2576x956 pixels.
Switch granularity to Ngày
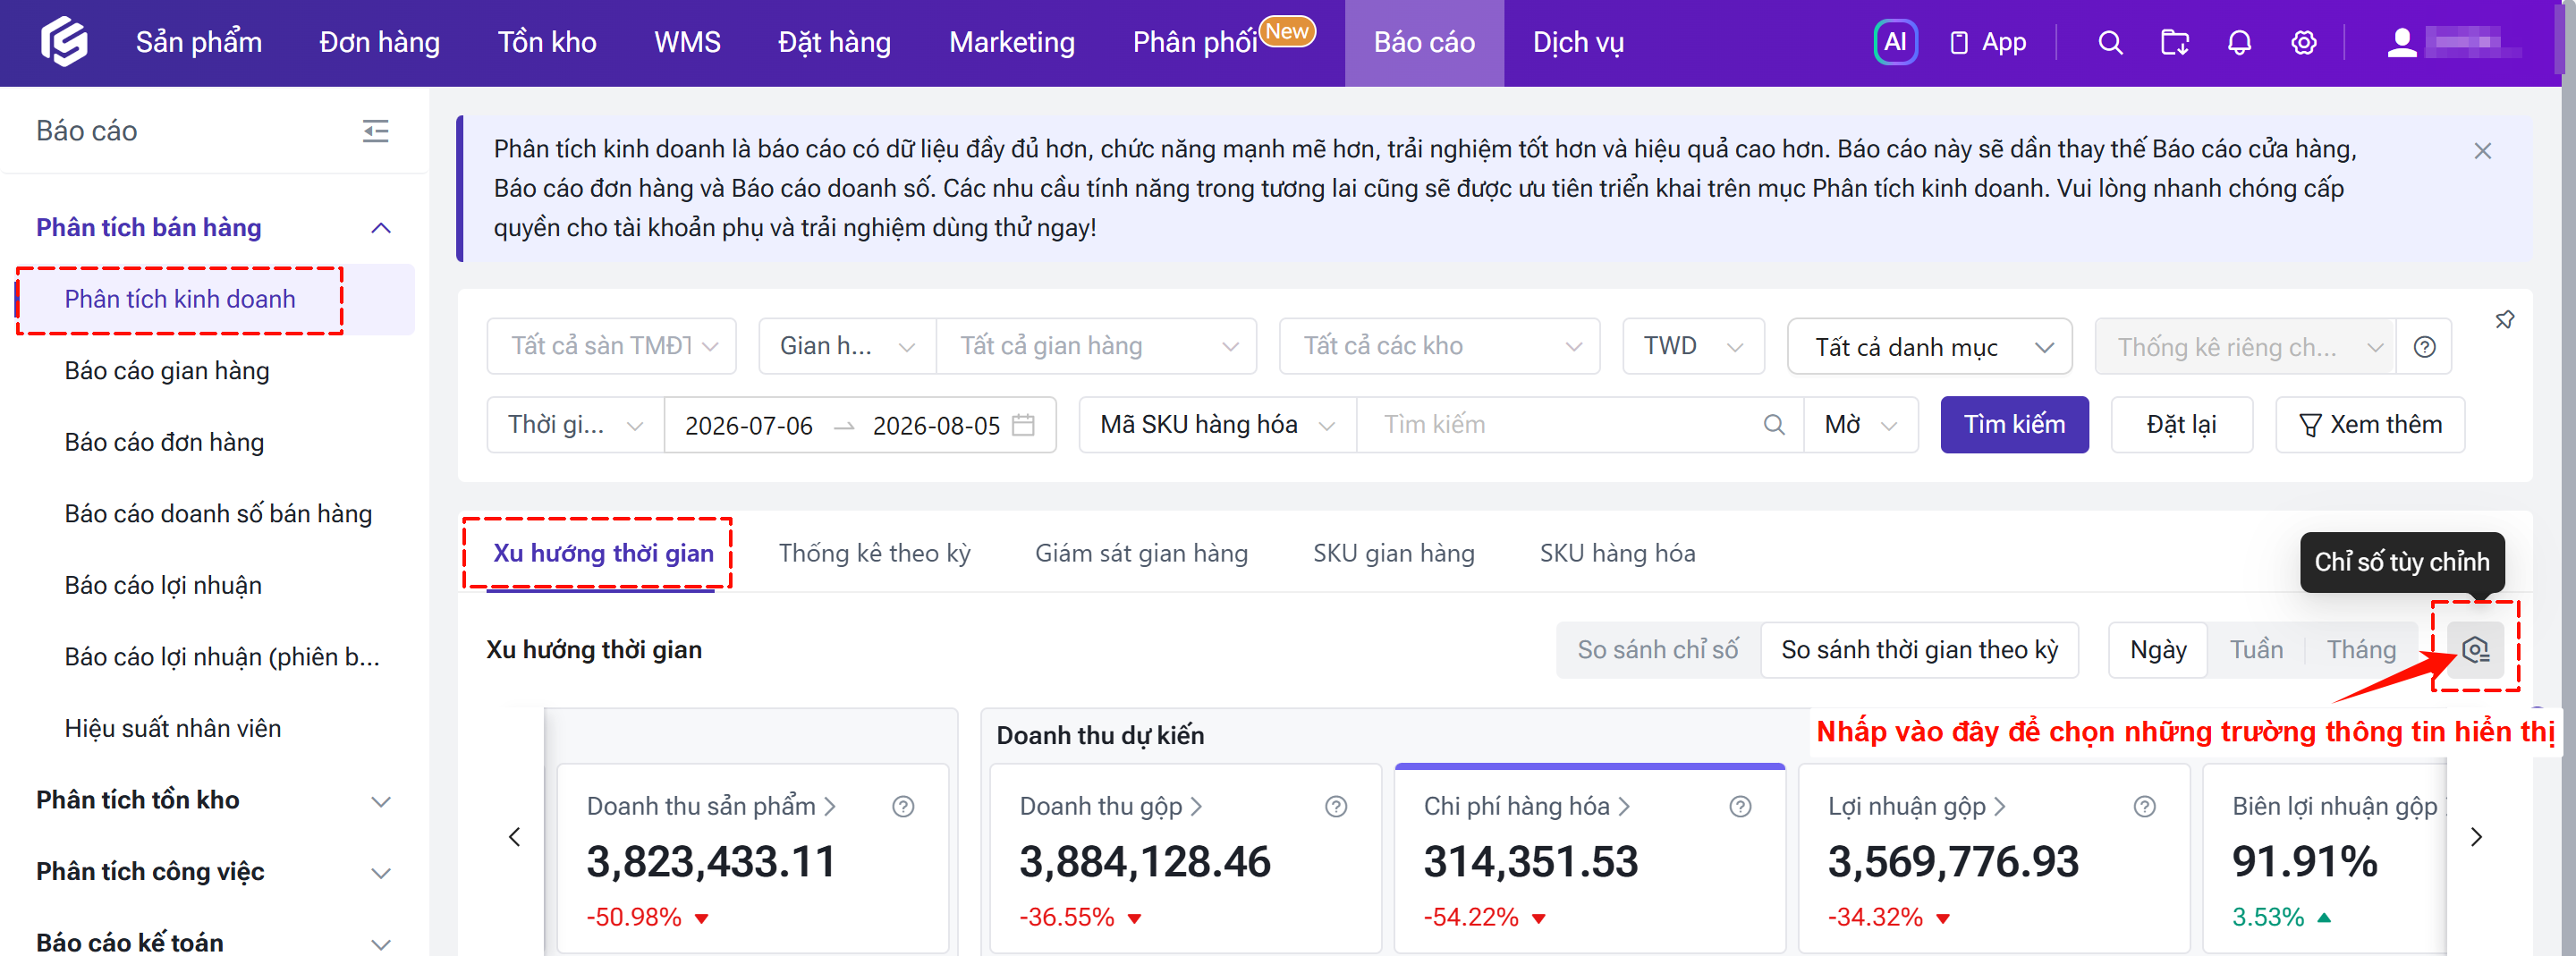point(2158,650)
